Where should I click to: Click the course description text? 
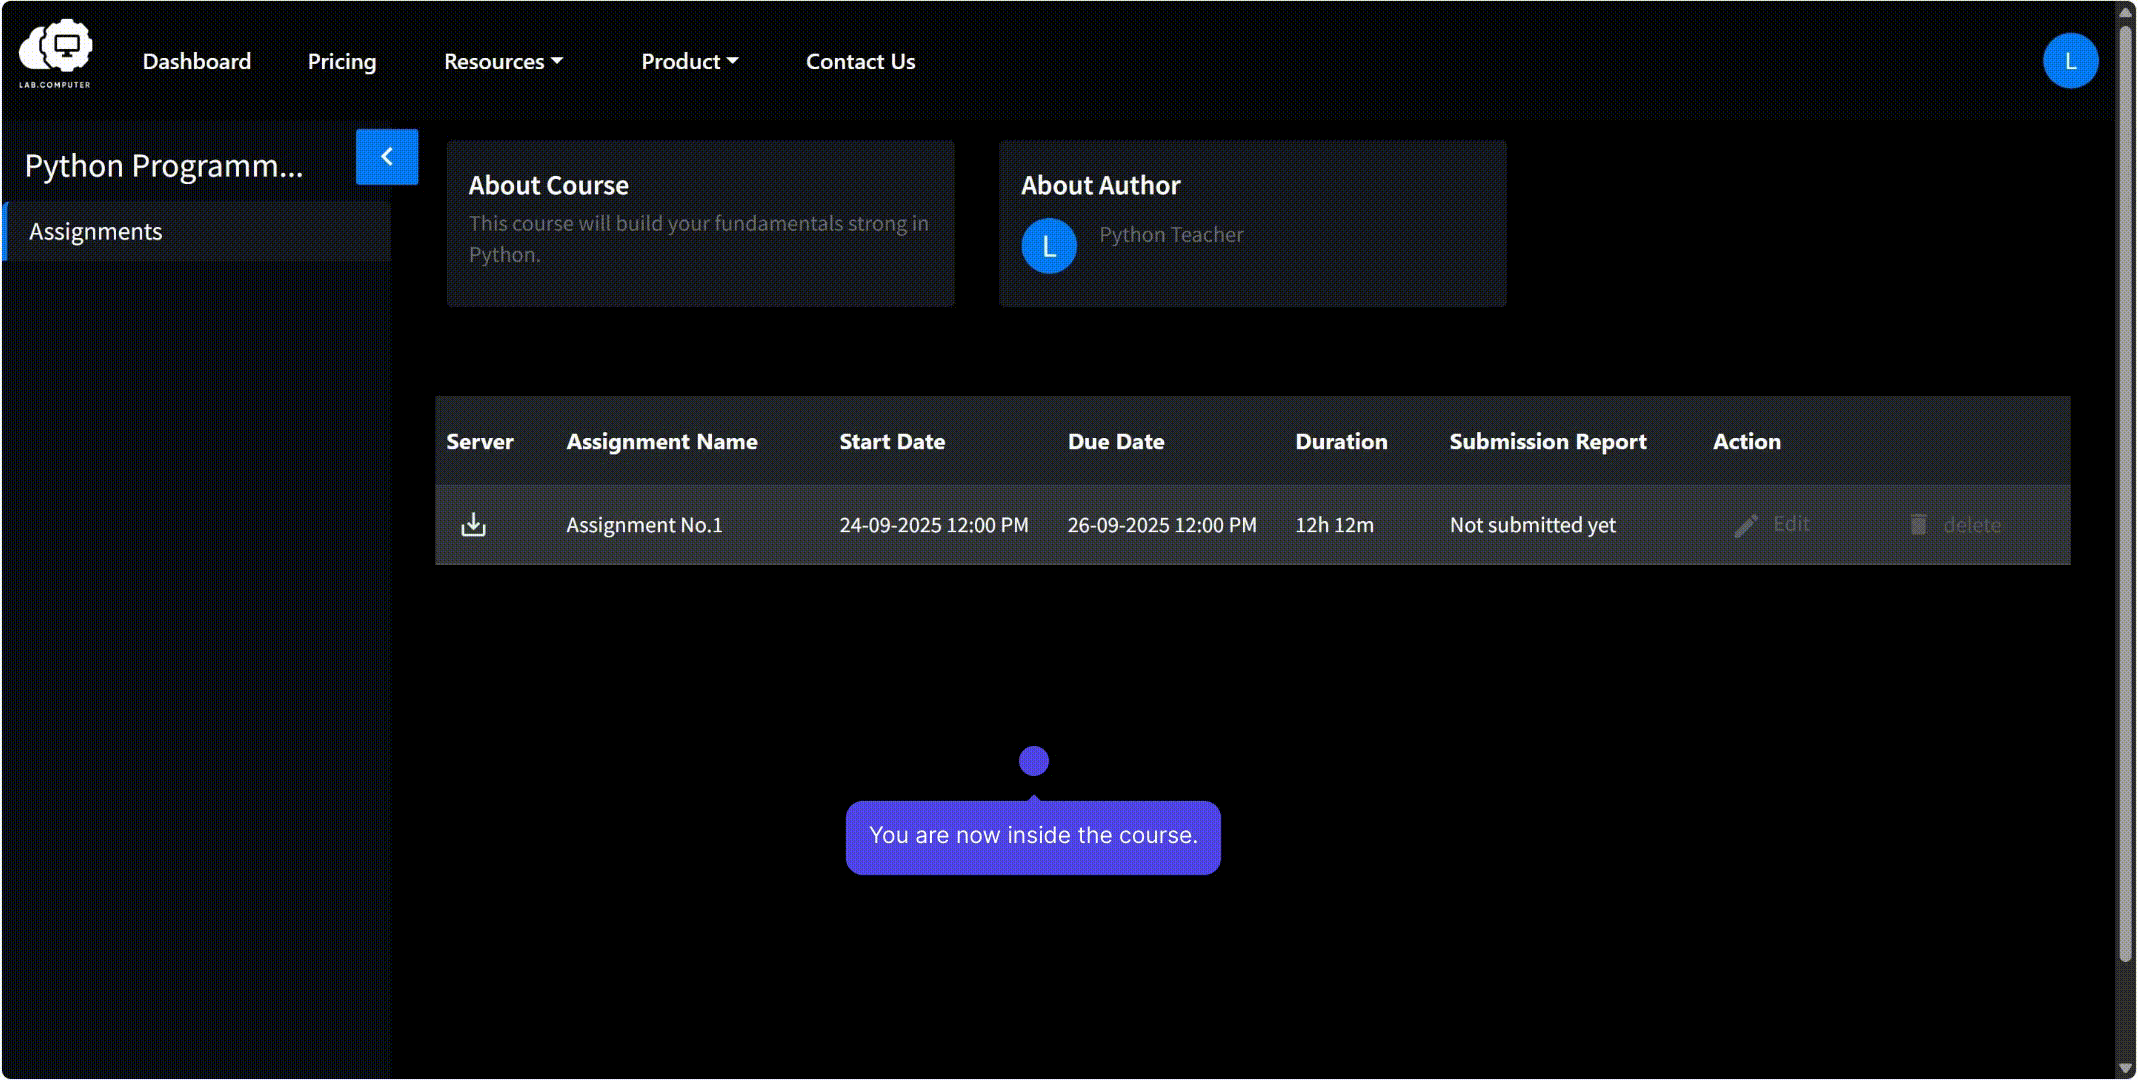(698, 239)
